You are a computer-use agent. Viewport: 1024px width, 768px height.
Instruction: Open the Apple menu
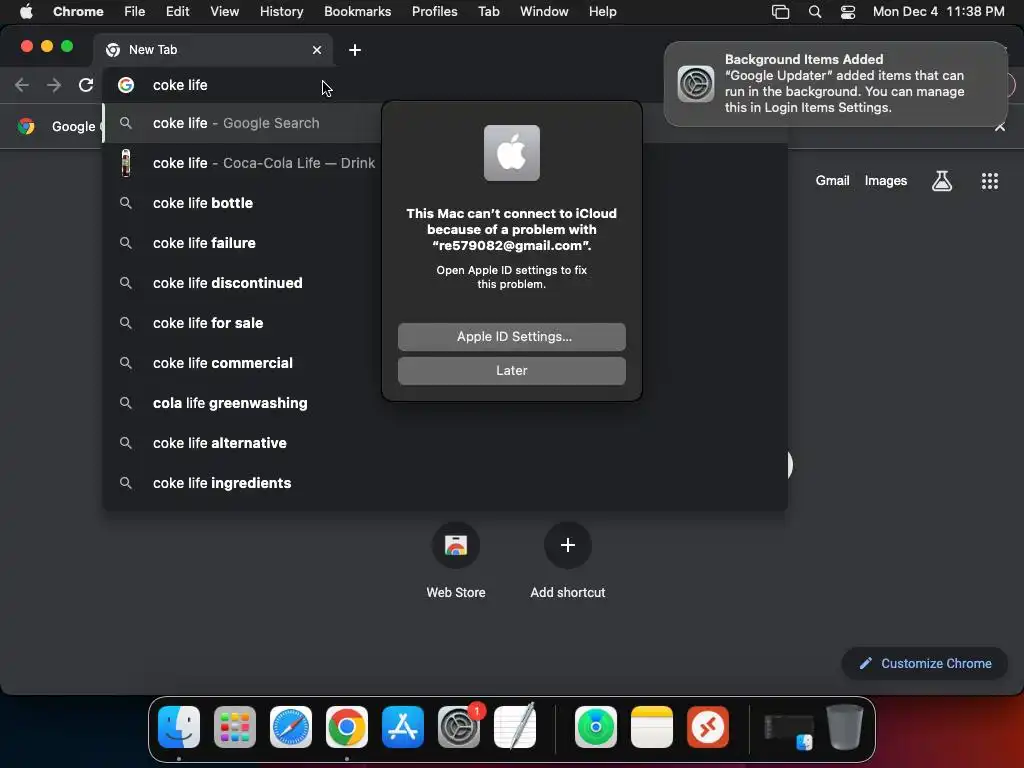[x=26, y=12]
